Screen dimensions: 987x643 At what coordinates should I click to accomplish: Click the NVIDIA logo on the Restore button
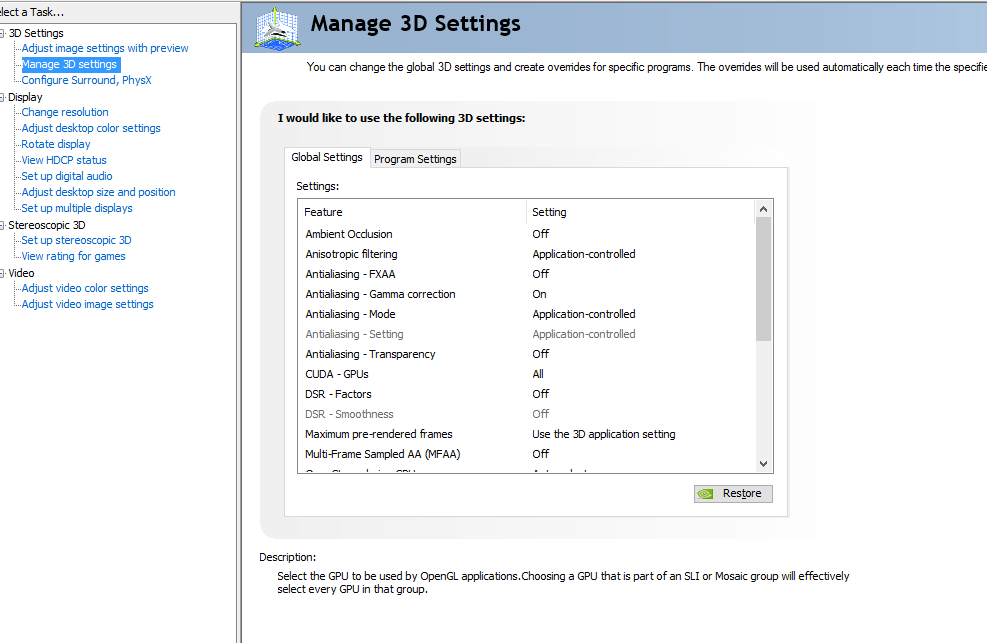pyautogui.click(x=706, y=494)
